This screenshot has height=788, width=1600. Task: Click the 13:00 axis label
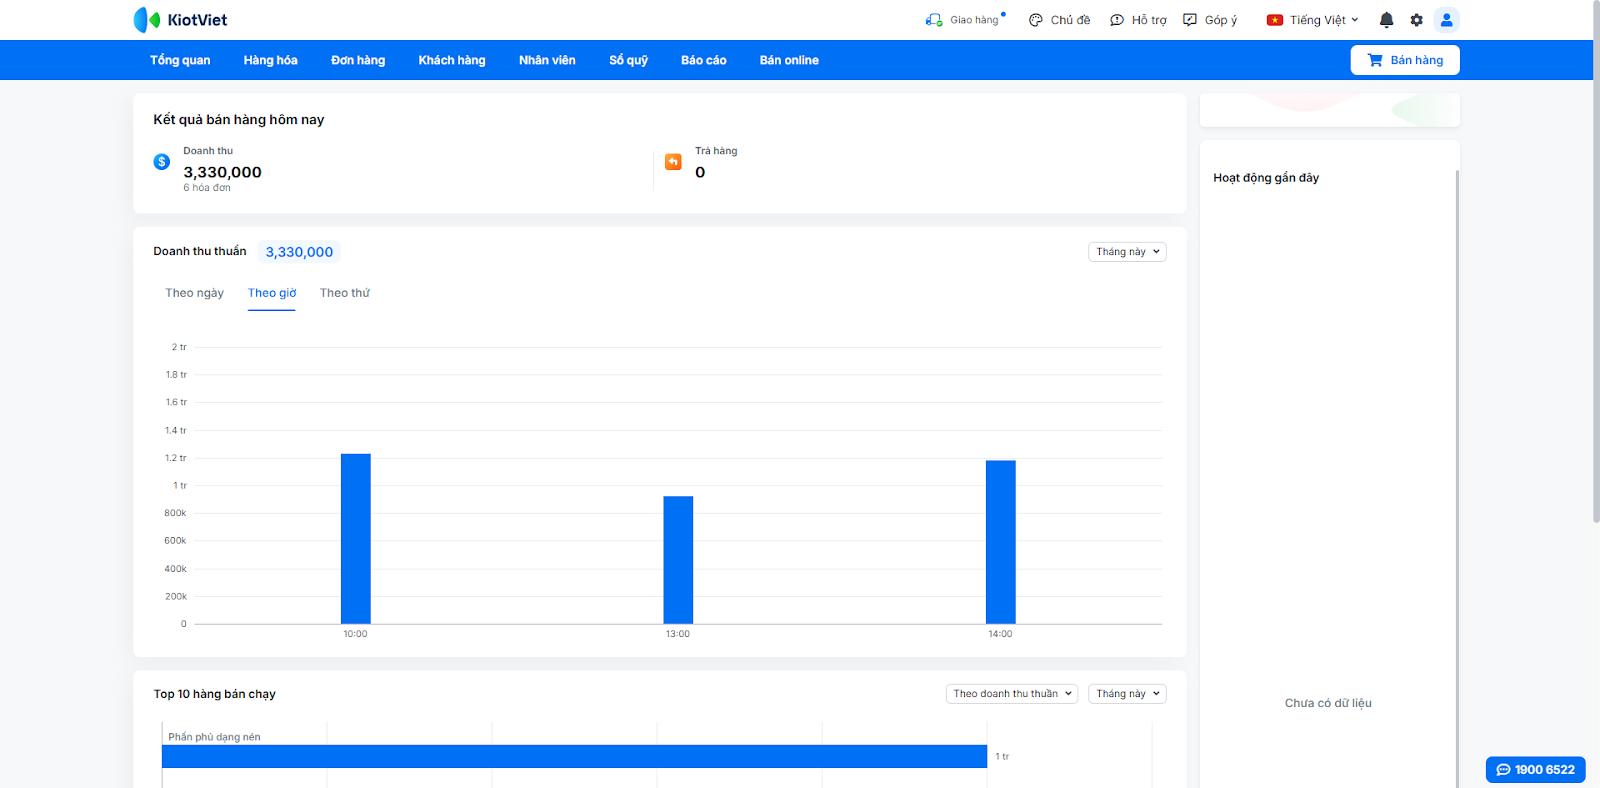coord(678,634)
